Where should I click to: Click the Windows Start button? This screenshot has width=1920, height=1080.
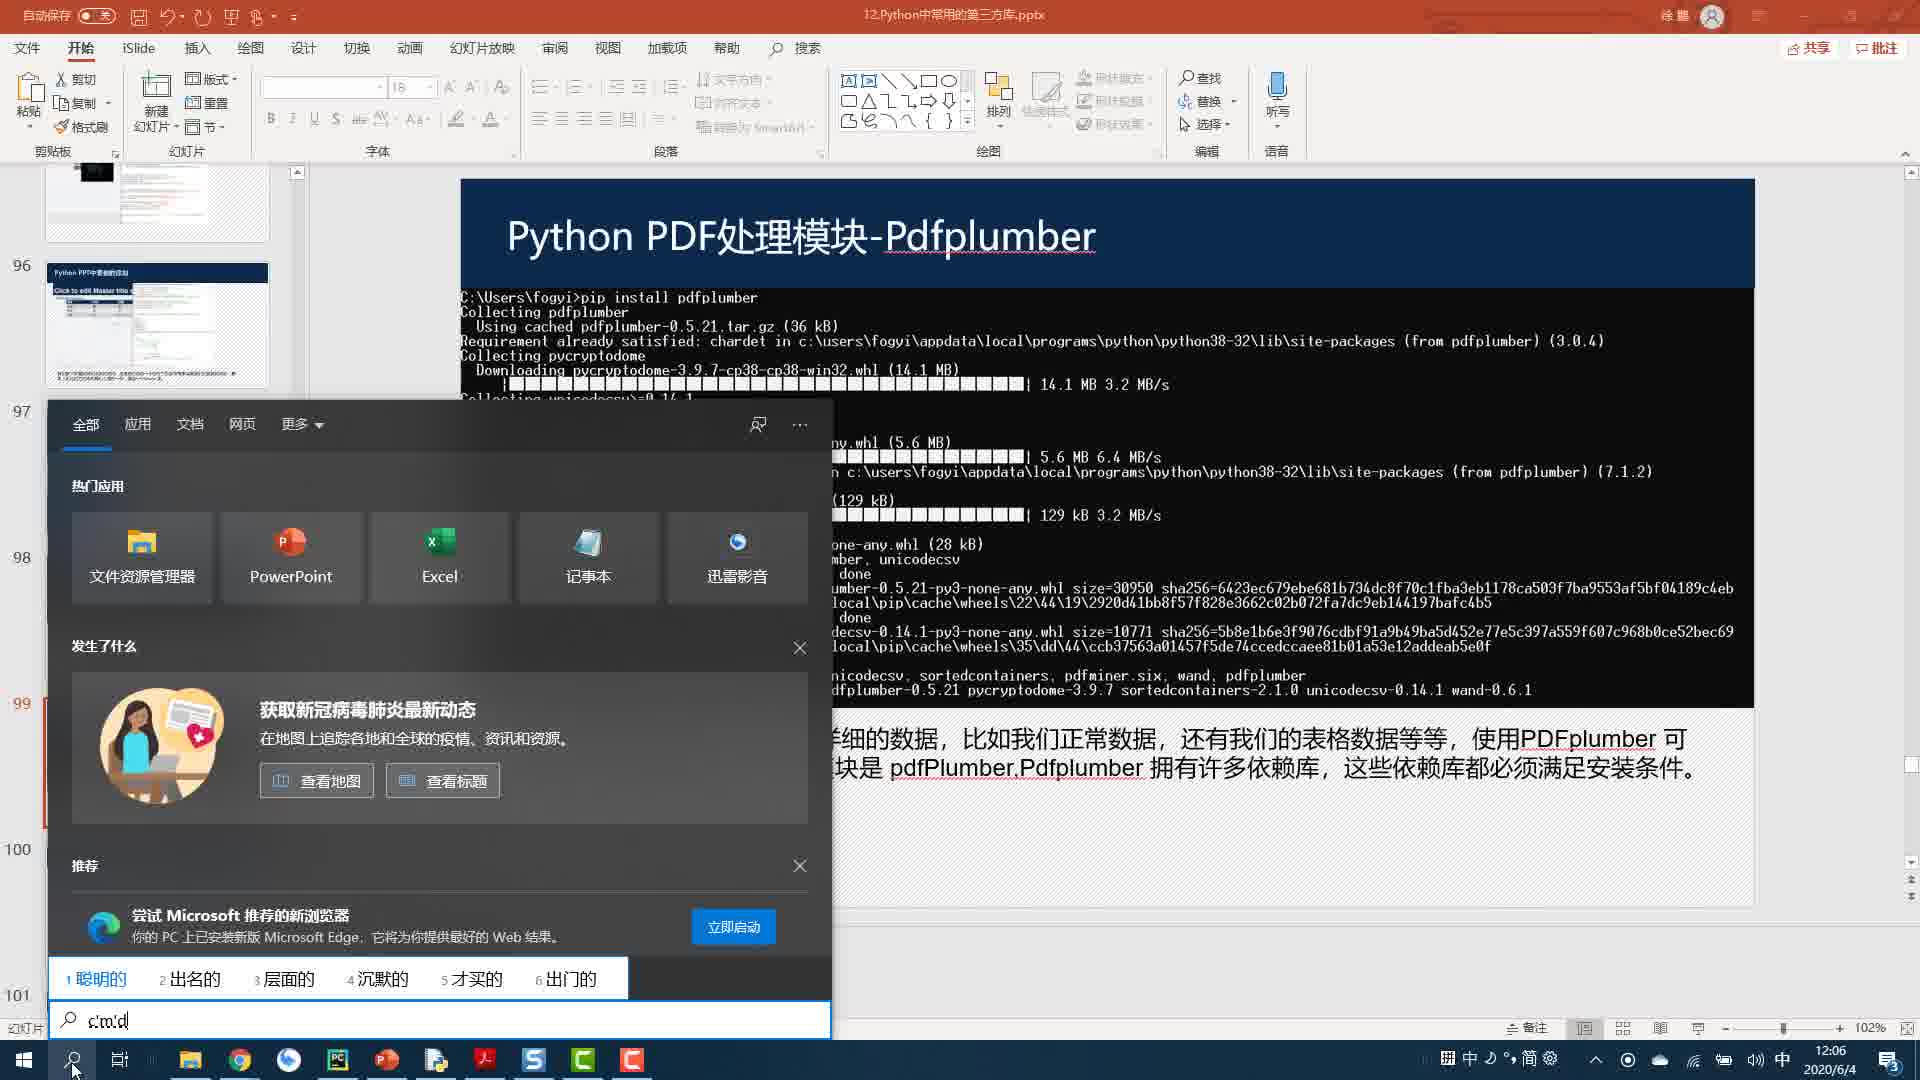tap(24, 1060)
